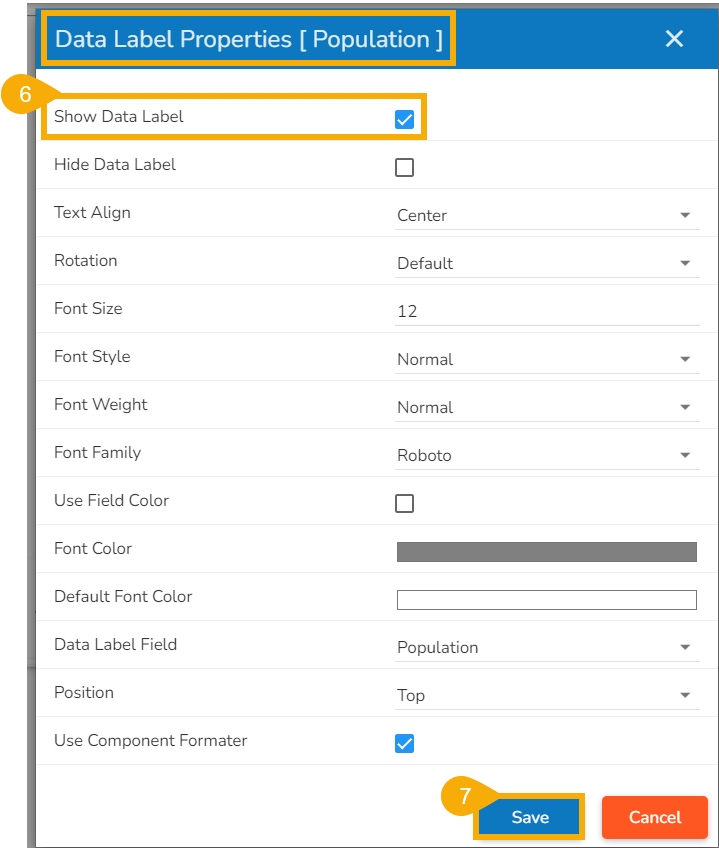Image resolution: width=719 pixels, height=848 pixels.
Task: Disable the Use Component Formater checkbox
Action: 404,744
